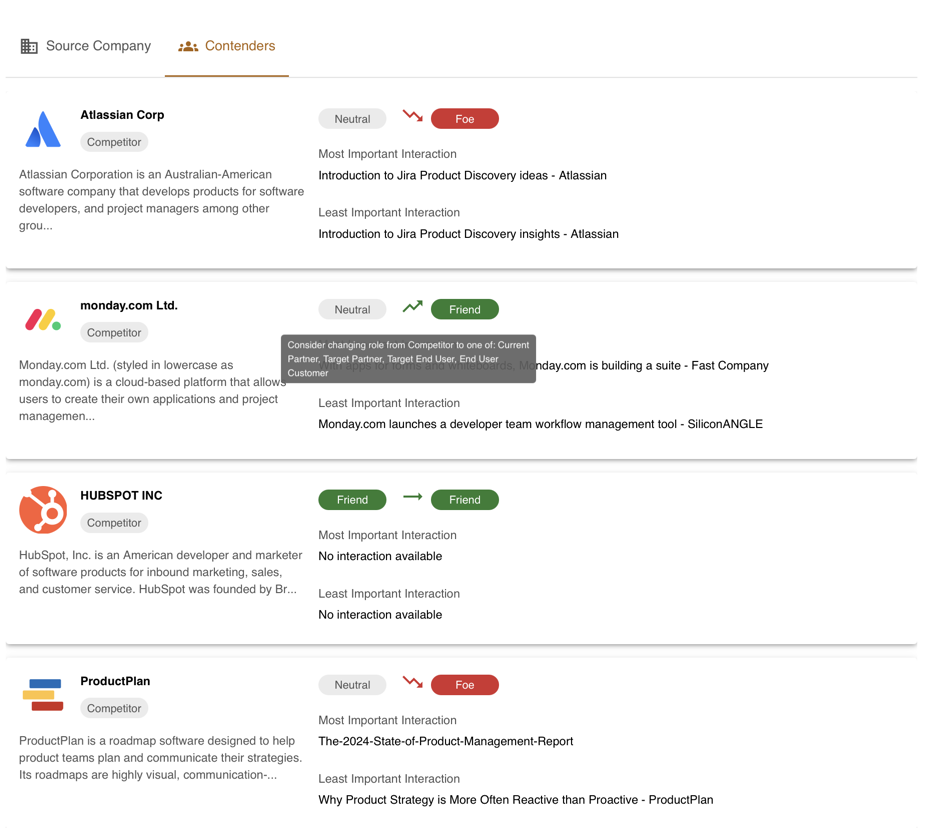The height and width of the screenshot is (828, 934).
Task: Click the red Foe badge for Atlassian
Action: 464,119
